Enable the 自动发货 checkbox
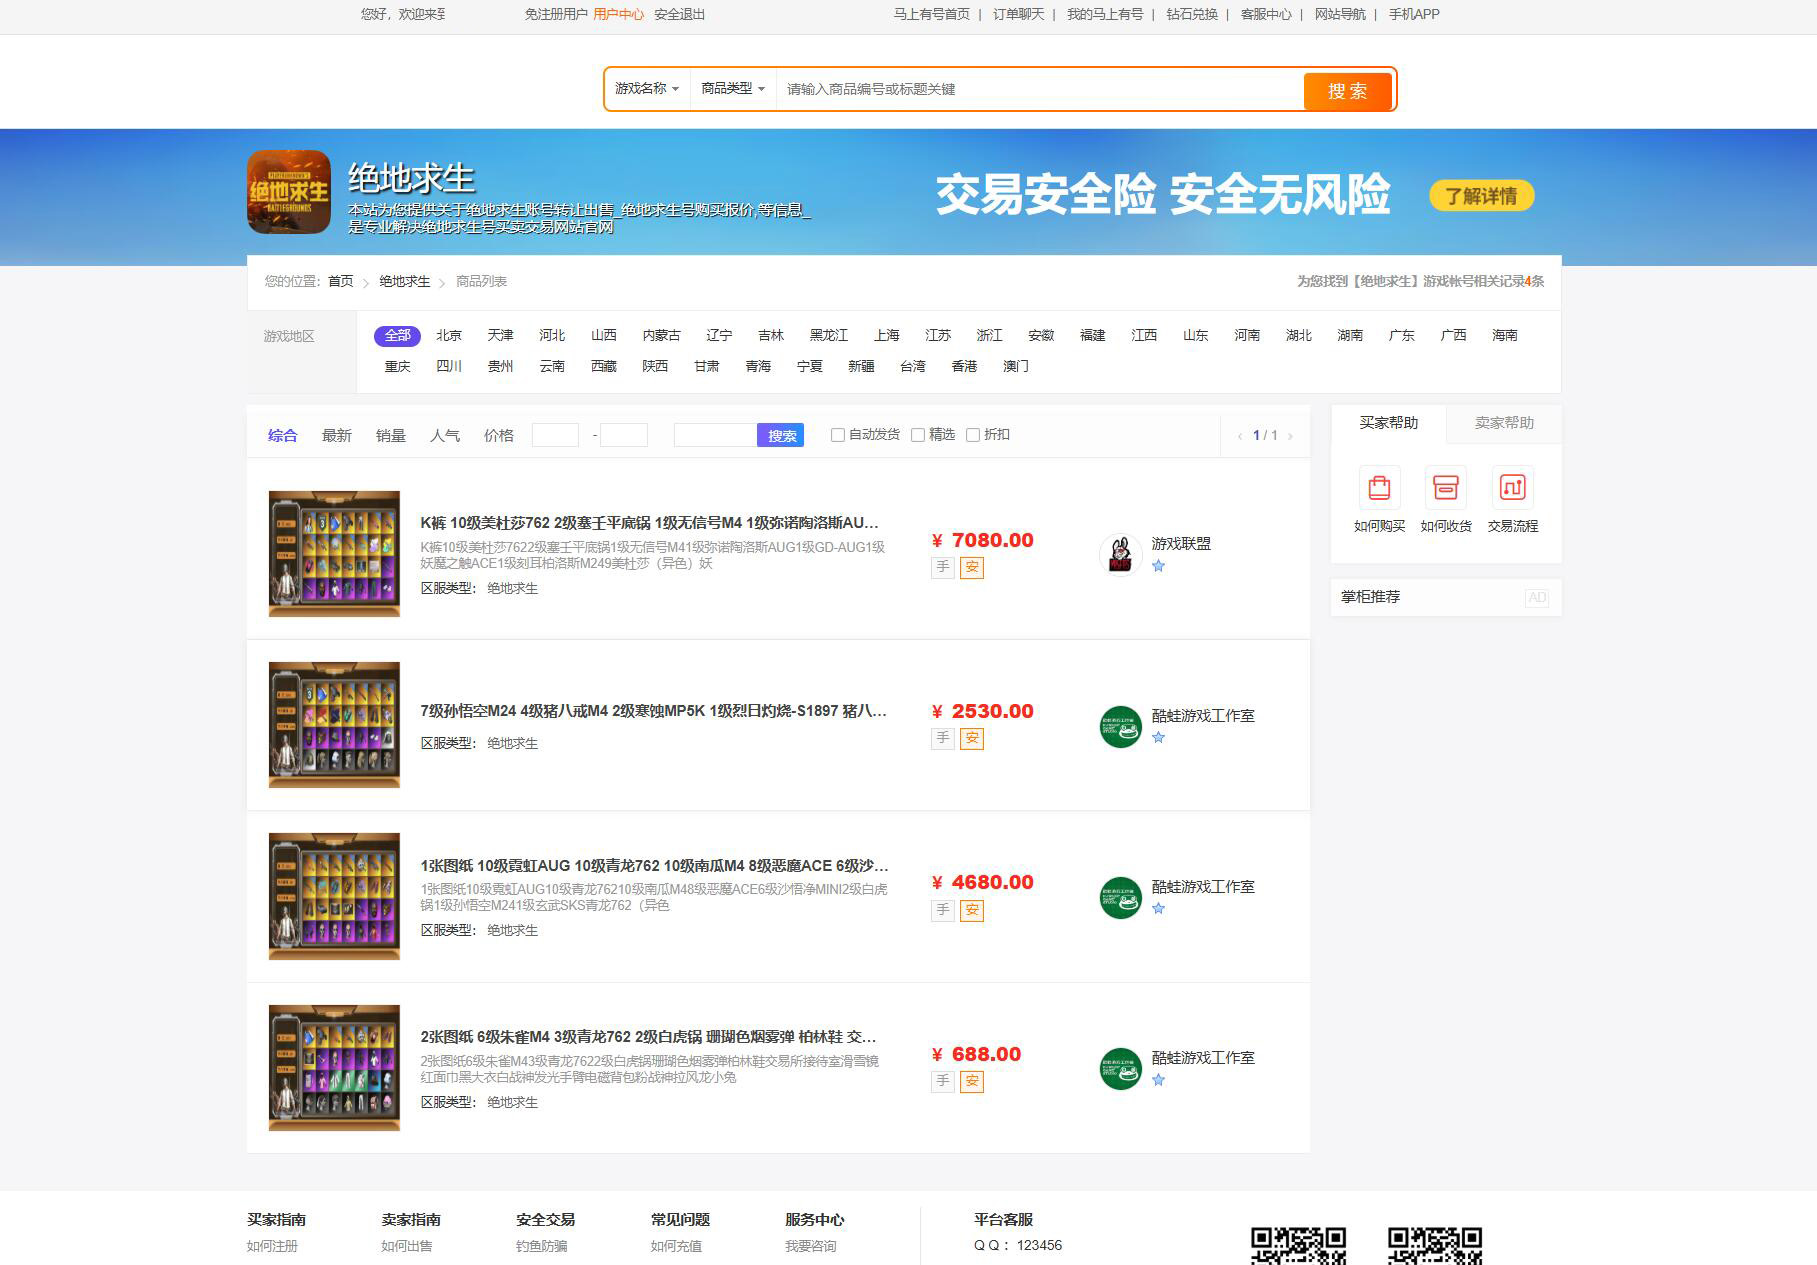Screen dimensions: 1817x1265 838,435
